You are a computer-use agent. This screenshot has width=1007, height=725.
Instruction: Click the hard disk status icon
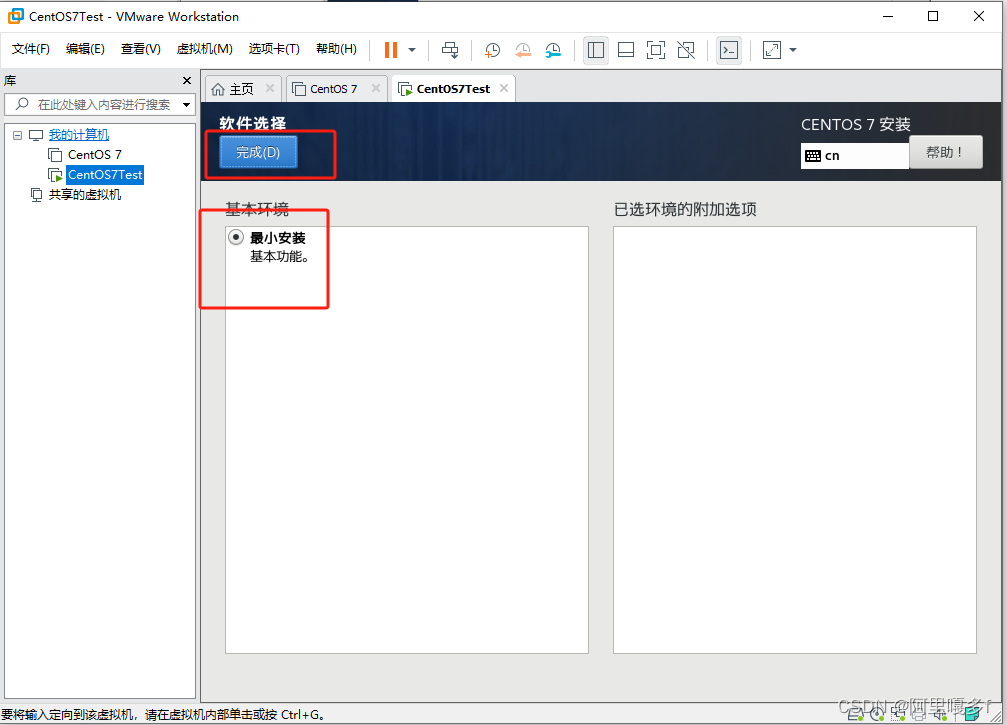(855, 714)
